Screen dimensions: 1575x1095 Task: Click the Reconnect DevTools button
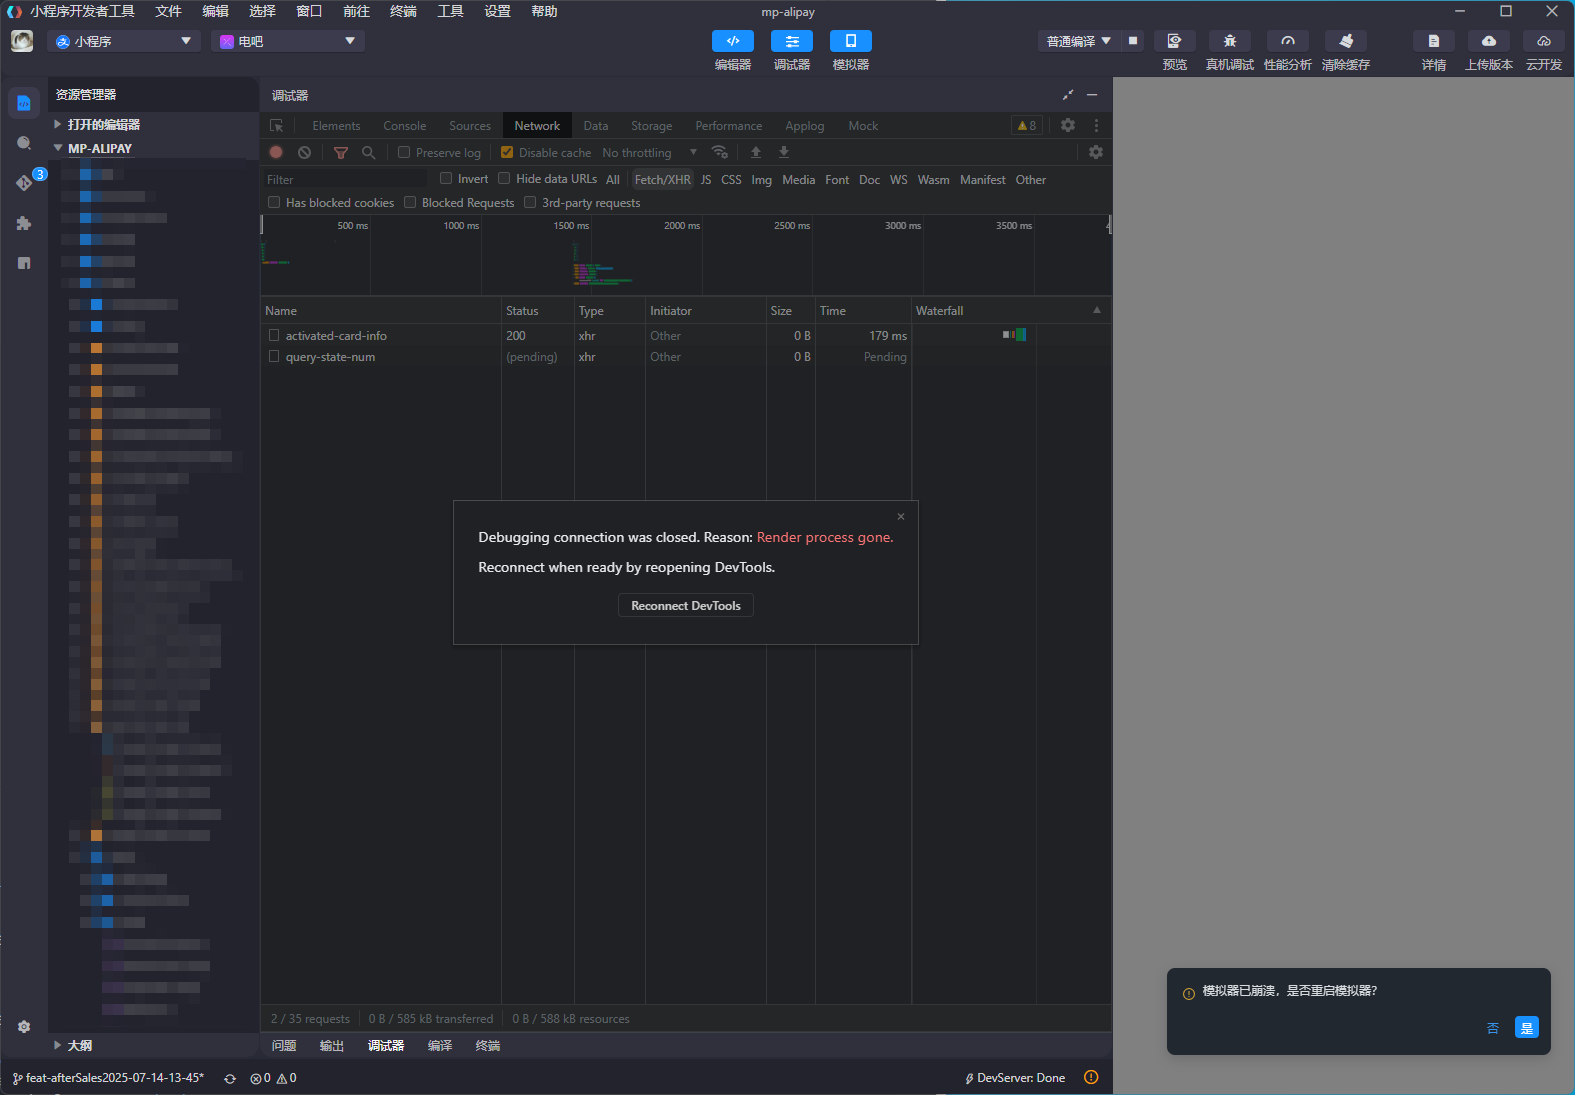685,606
